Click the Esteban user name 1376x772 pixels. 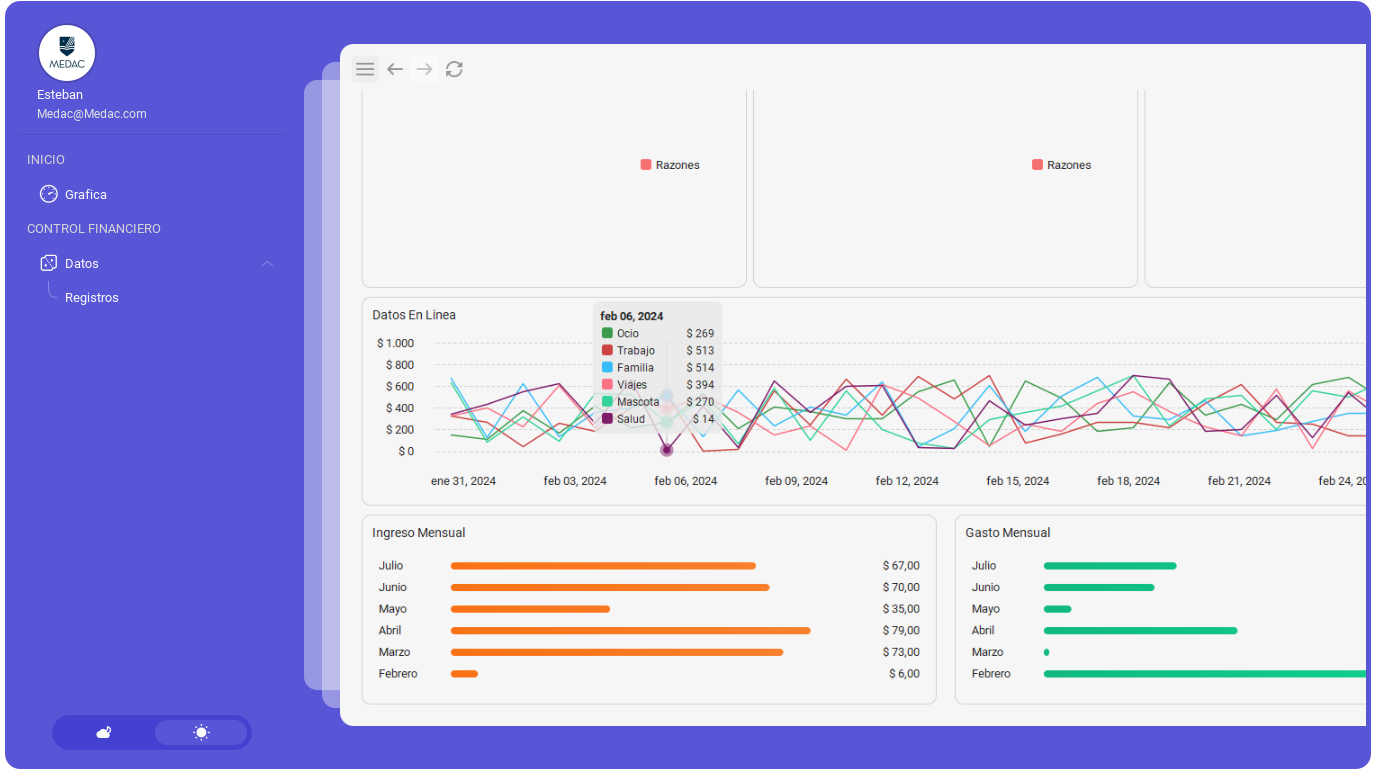point(60,95)
